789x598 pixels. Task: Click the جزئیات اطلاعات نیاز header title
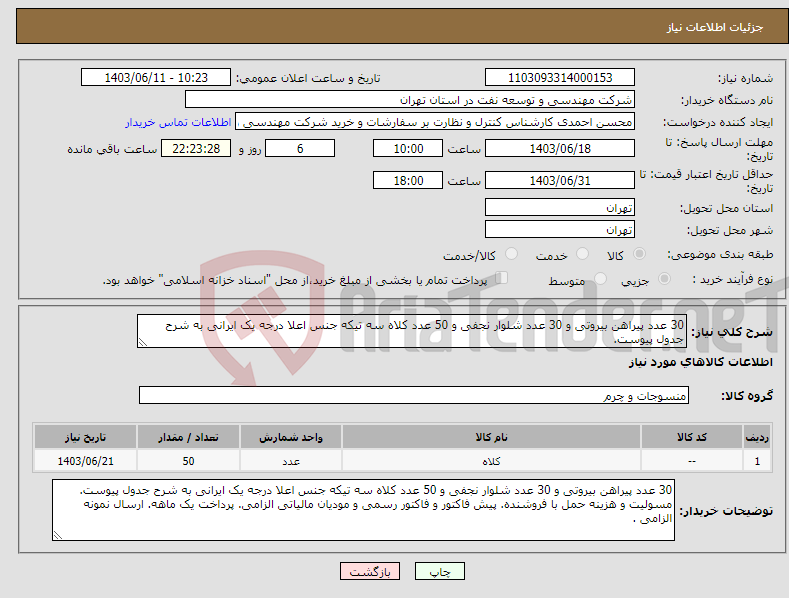point(715,27)
